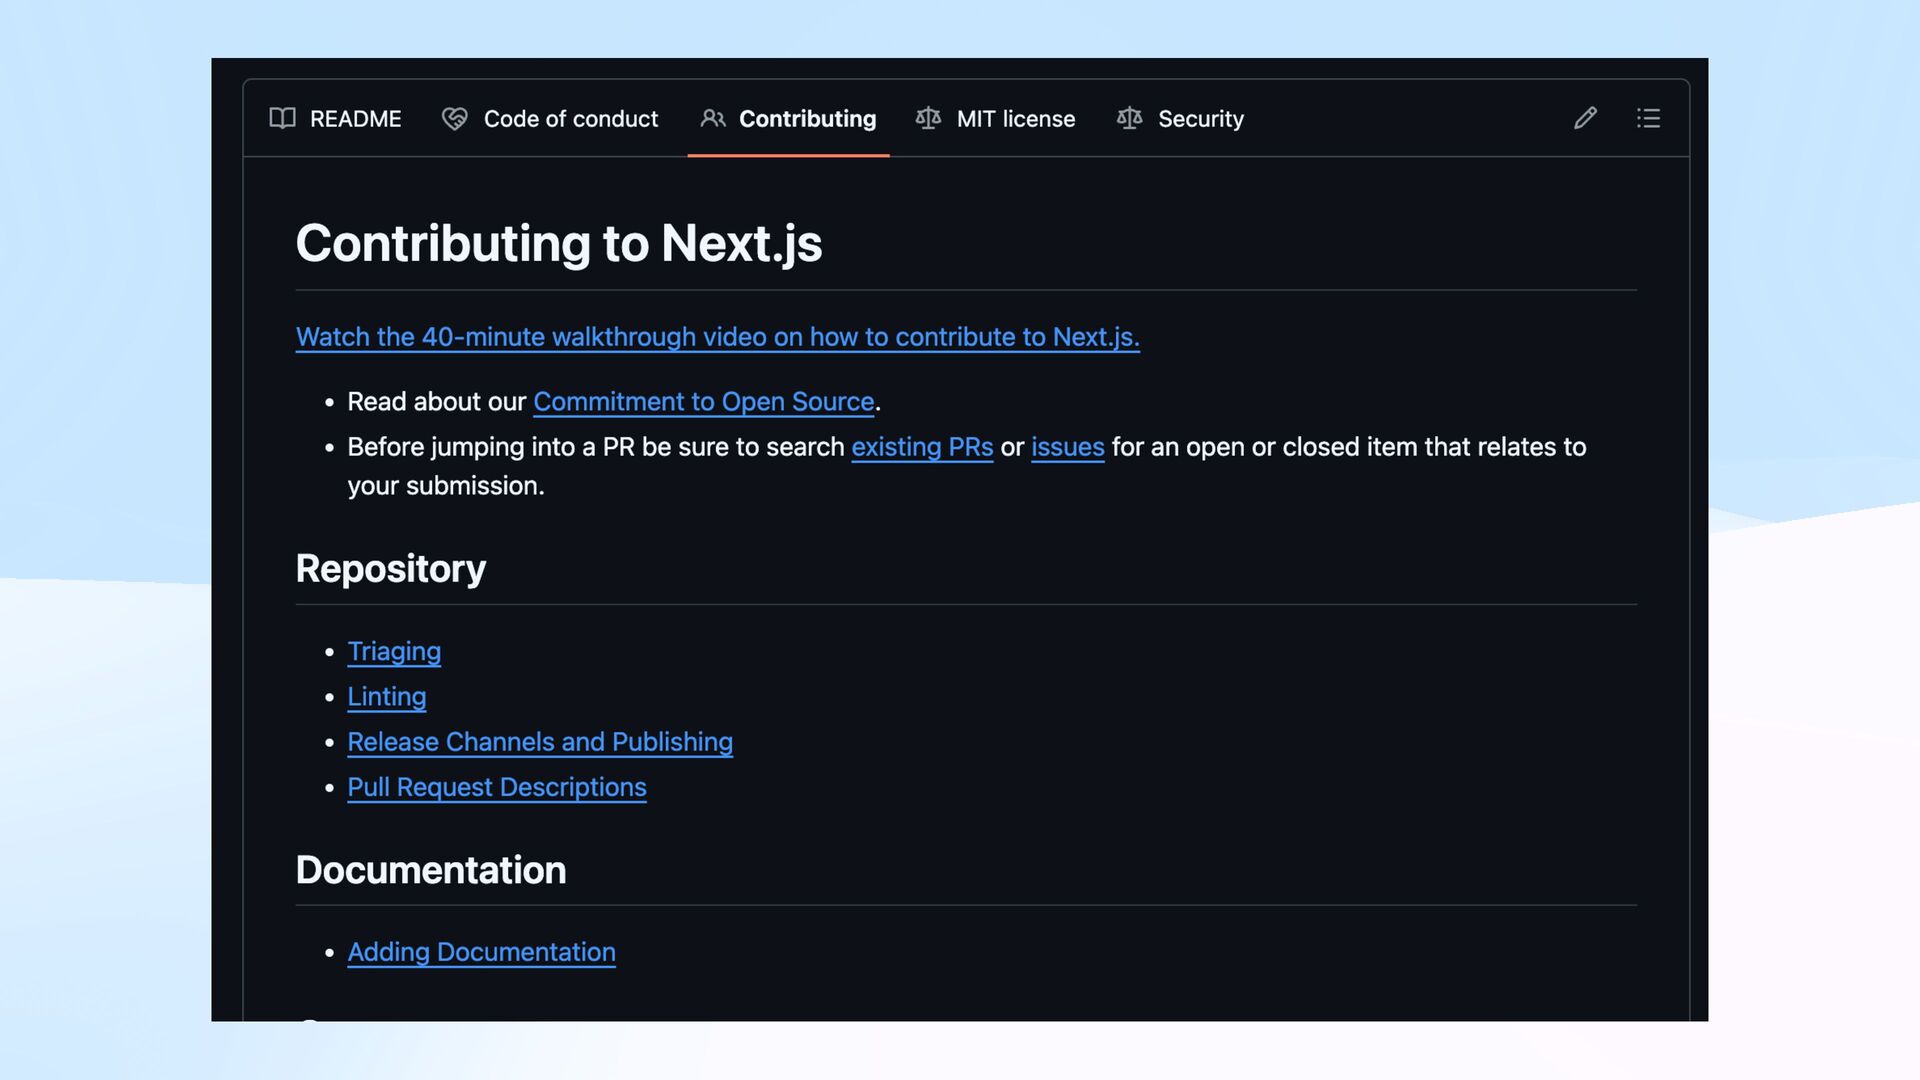The width and height of the screenshot is (1920, 1080).
Task: Click the scales icon beside Security
Action: [1129, 118]
